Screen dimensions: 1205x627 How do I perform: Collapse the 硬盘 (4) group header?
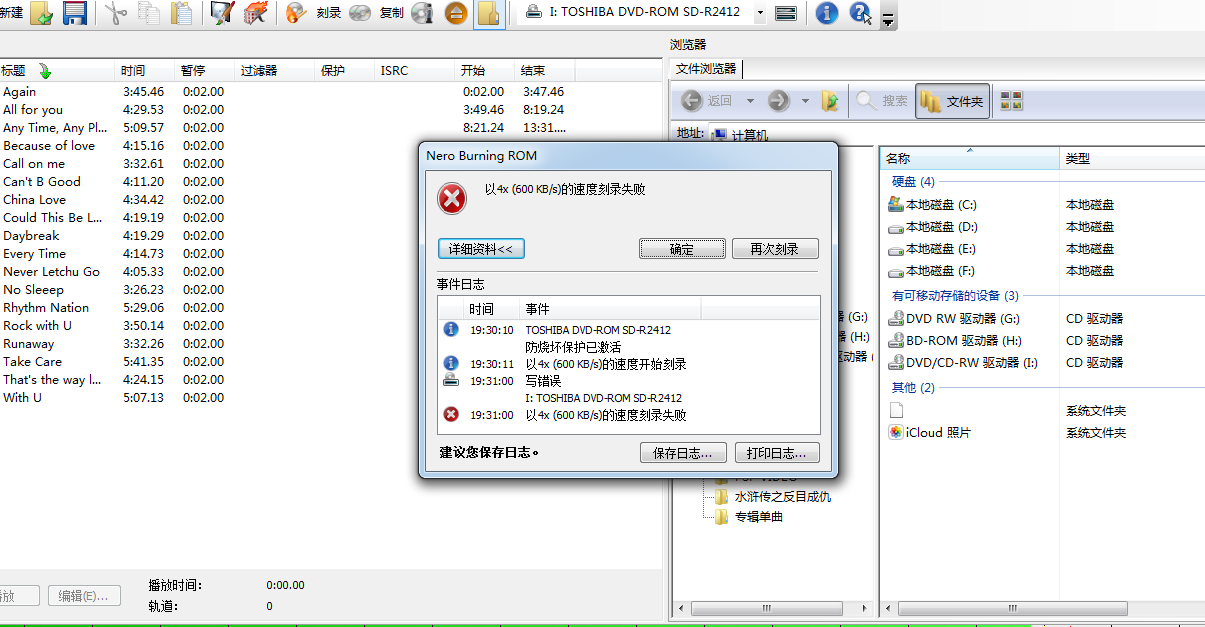click(913, 182)
